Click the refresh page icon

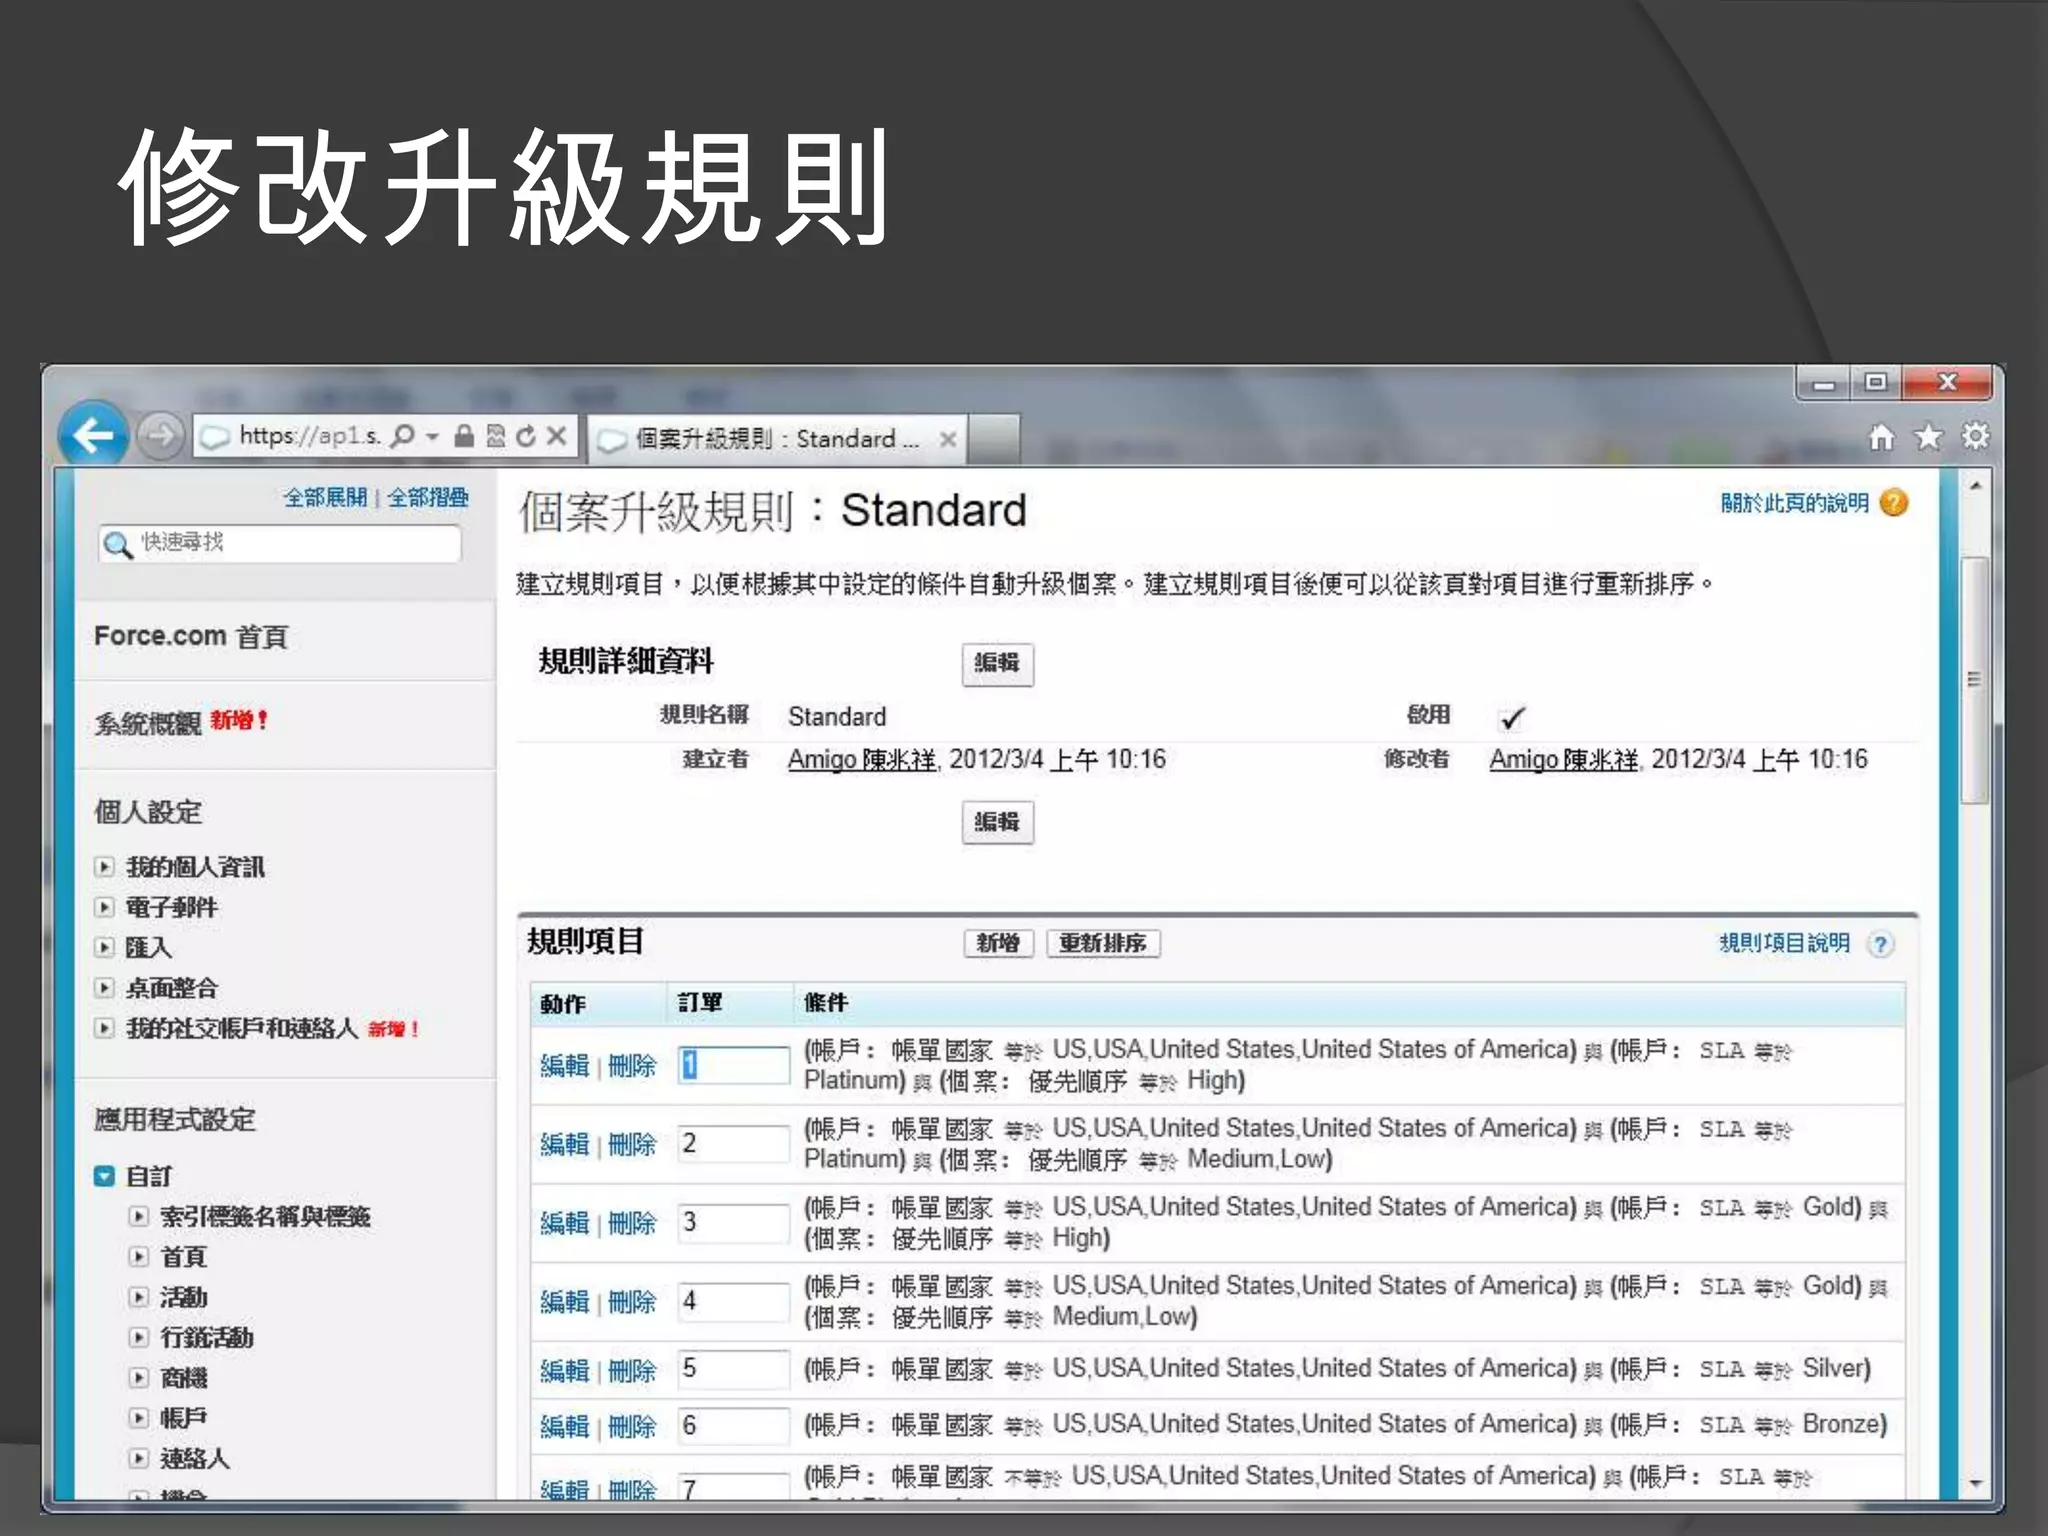(x=526, y=436)
